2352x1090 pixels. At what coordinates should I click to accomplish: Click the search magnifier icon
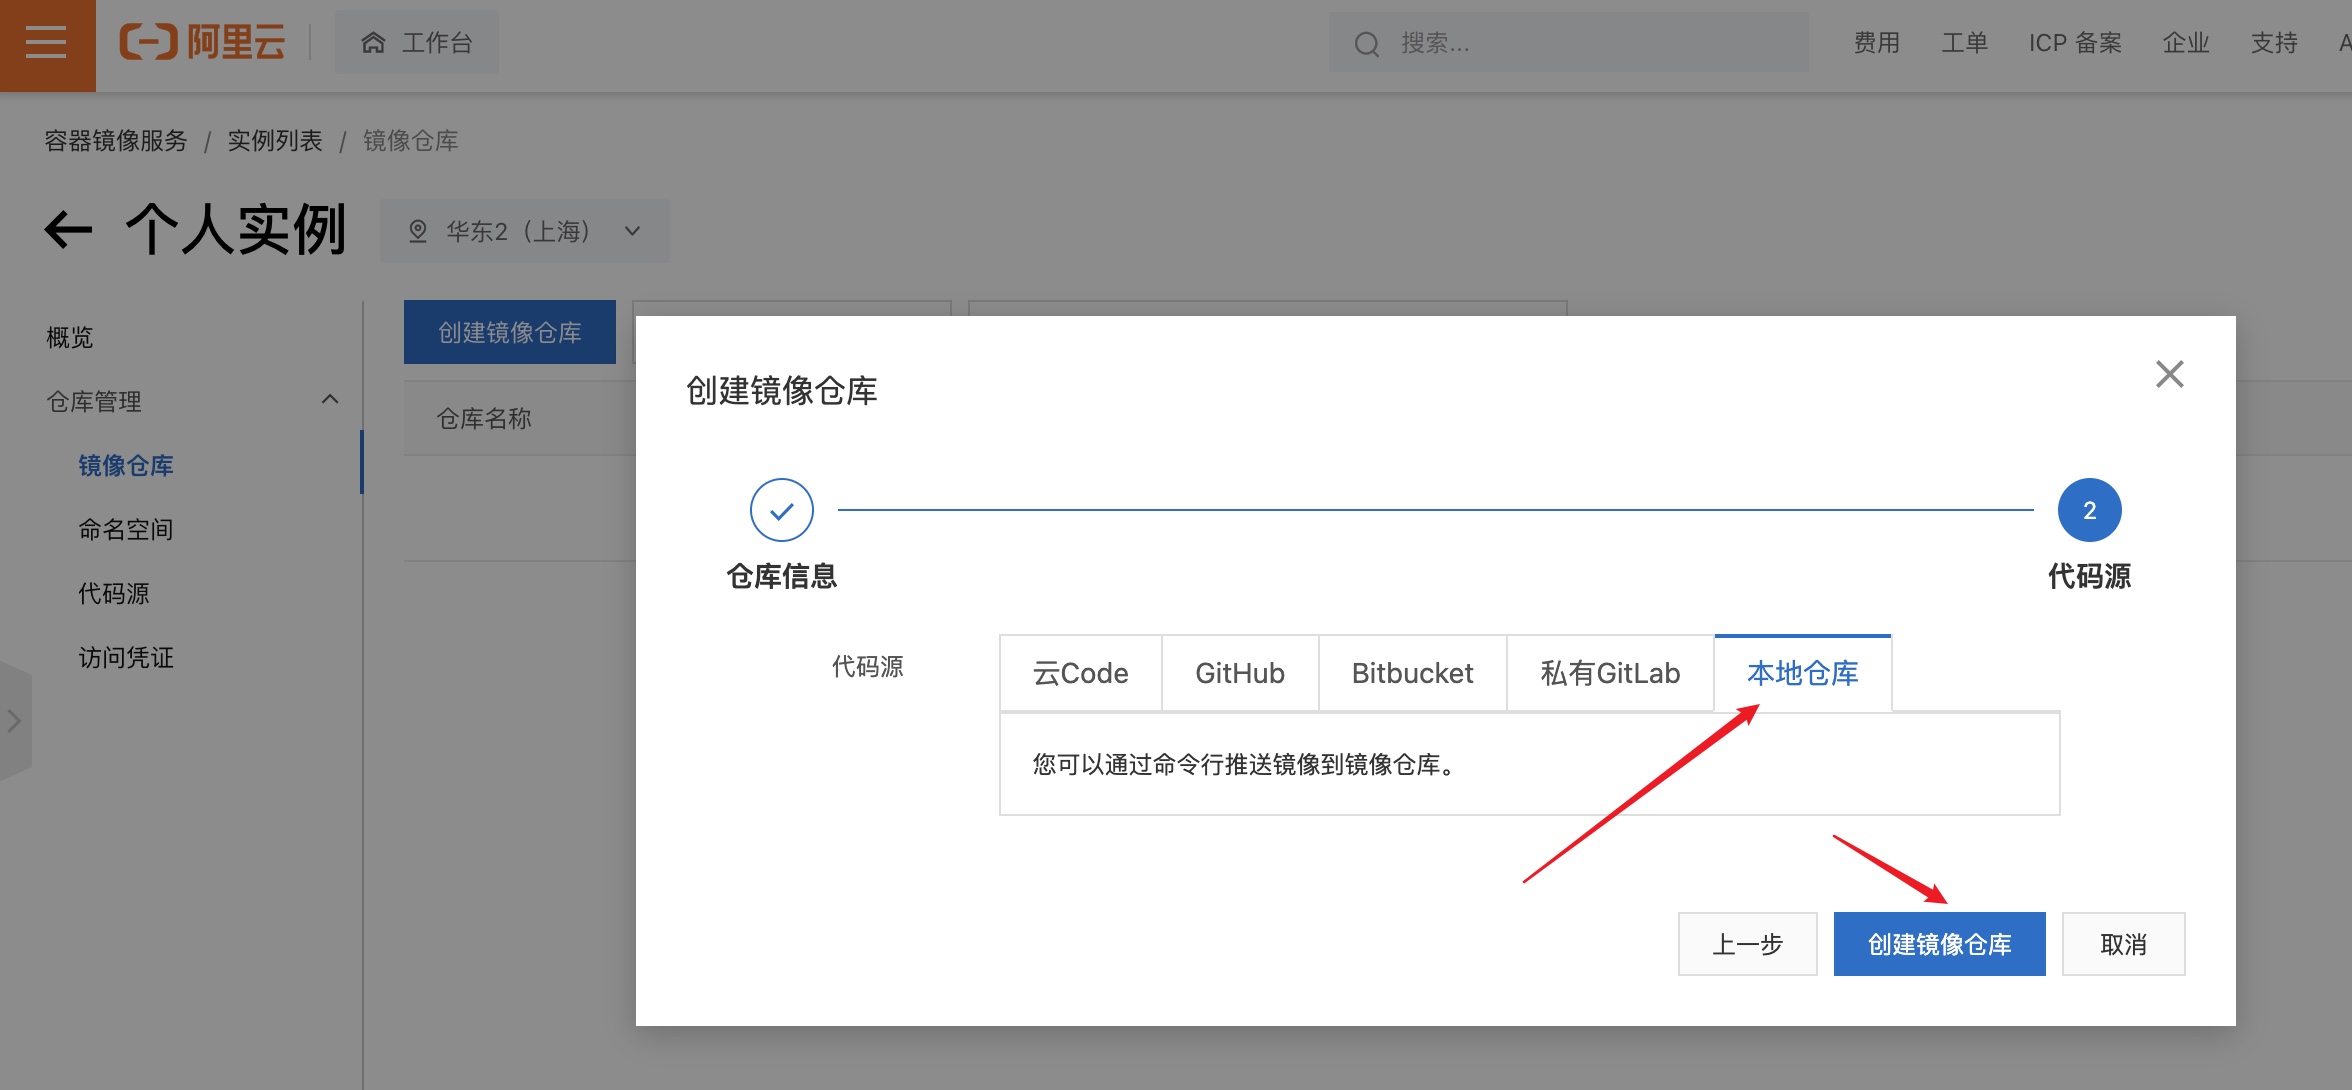(1367, 43)
